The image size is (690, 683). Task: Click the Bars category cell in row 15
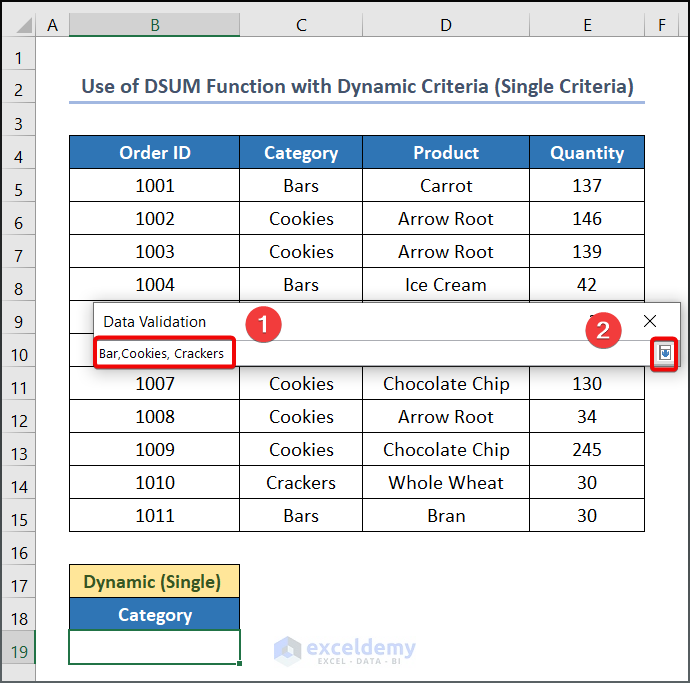pyautogui.click(x=301, y=516)
